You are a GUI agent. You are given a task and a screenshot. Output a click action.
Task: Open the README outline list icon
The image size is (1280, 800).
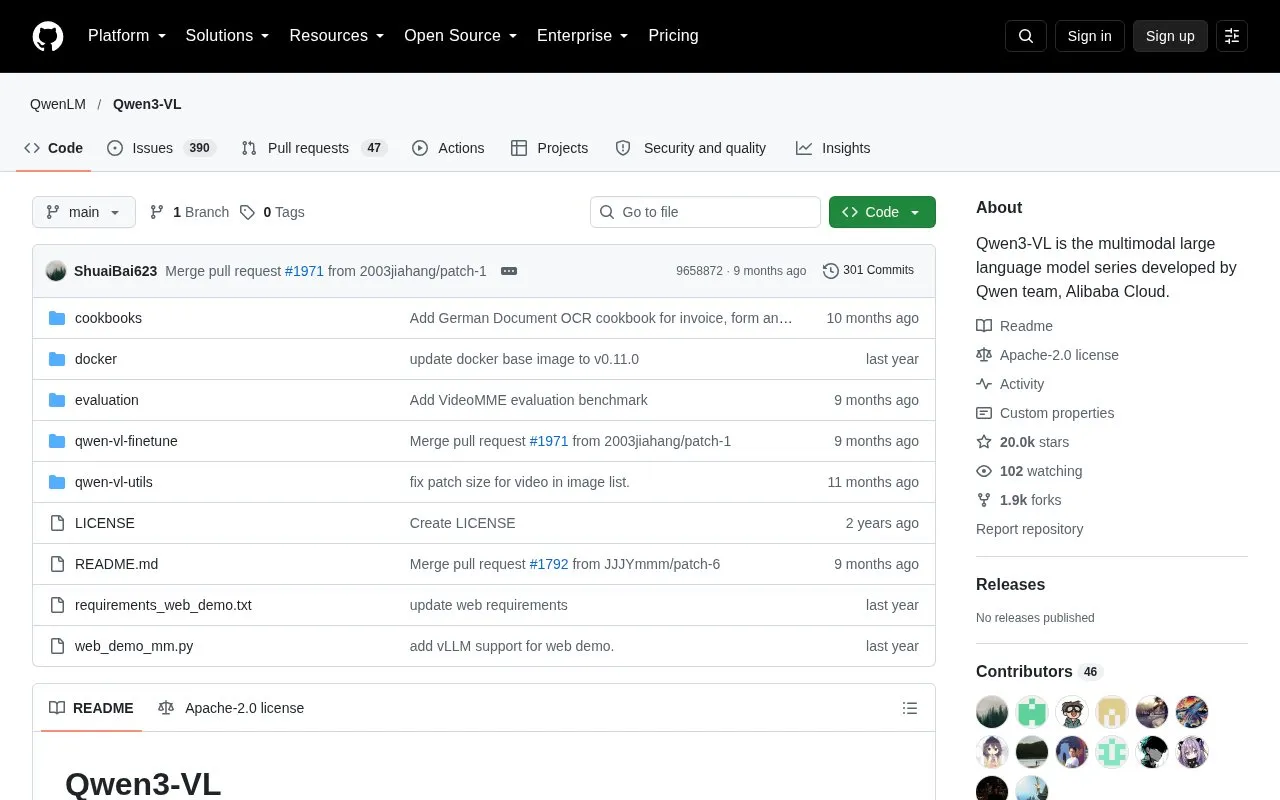click(x=910, y=708)
